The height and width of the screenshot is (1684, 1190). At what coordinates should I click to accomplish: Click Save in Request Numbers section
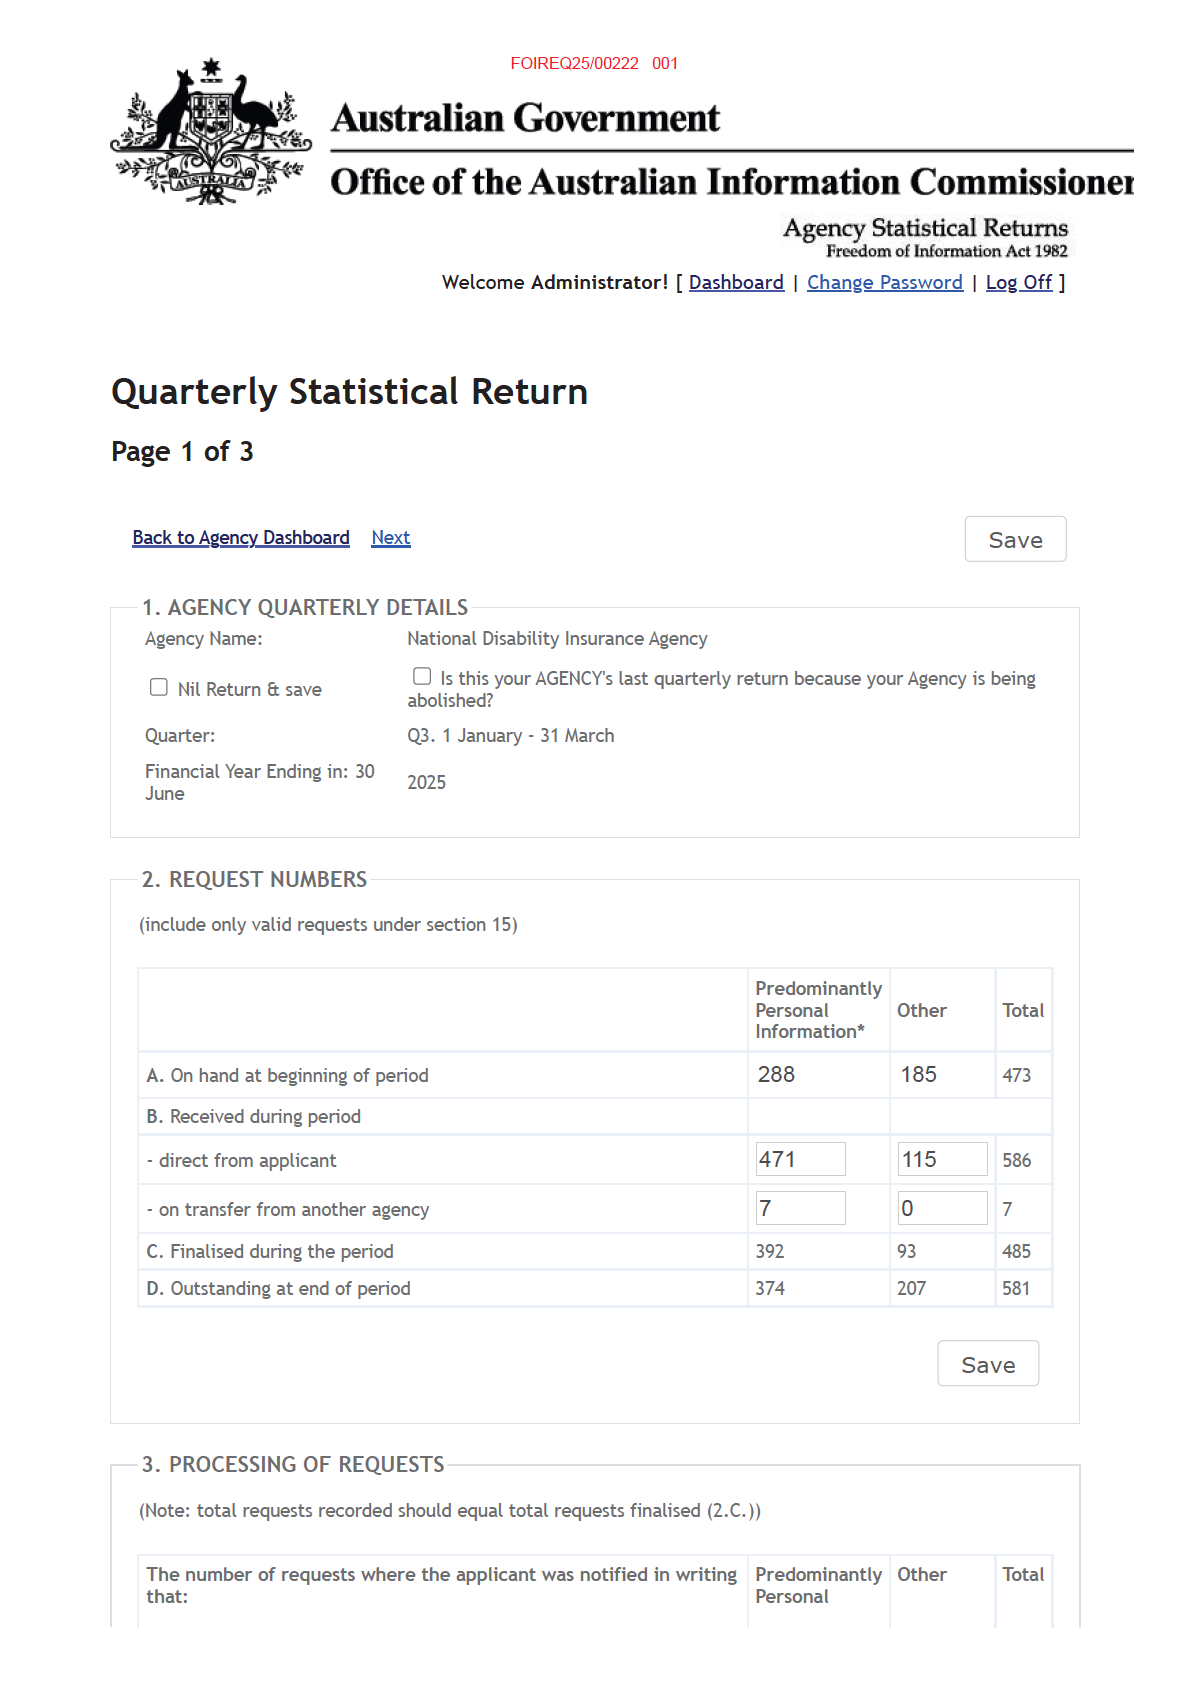pyautogui.click(x=988, y=1364)
